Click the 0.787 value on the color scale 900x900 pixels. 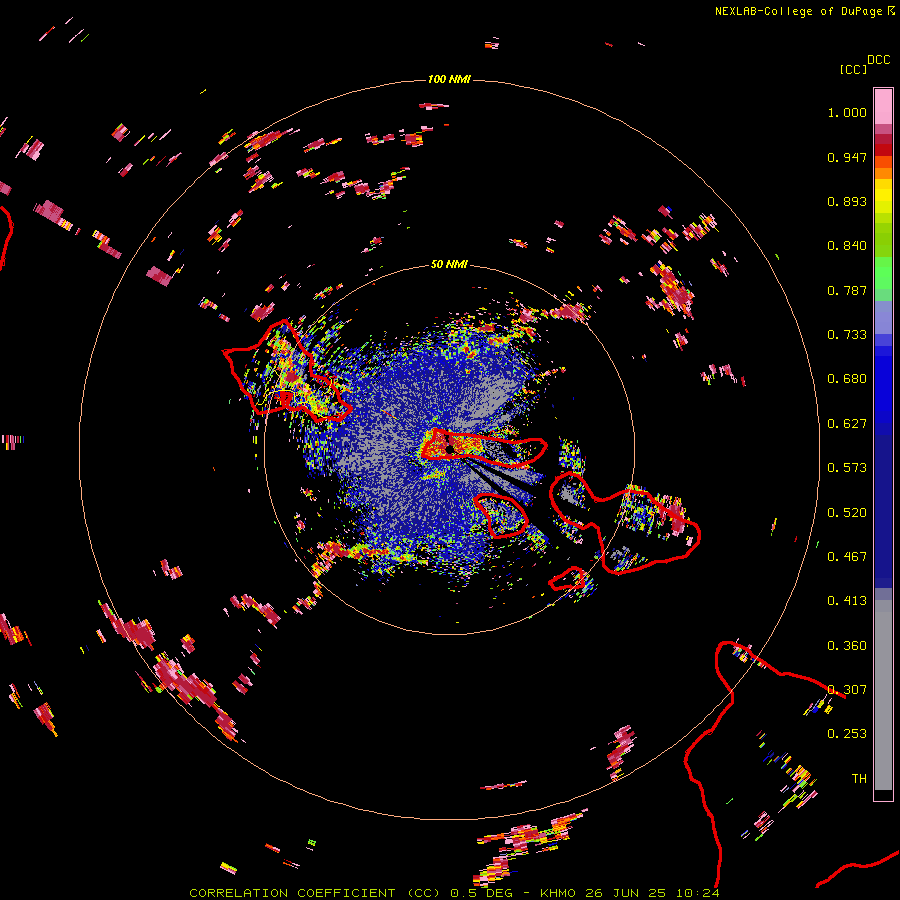[847, 290]
